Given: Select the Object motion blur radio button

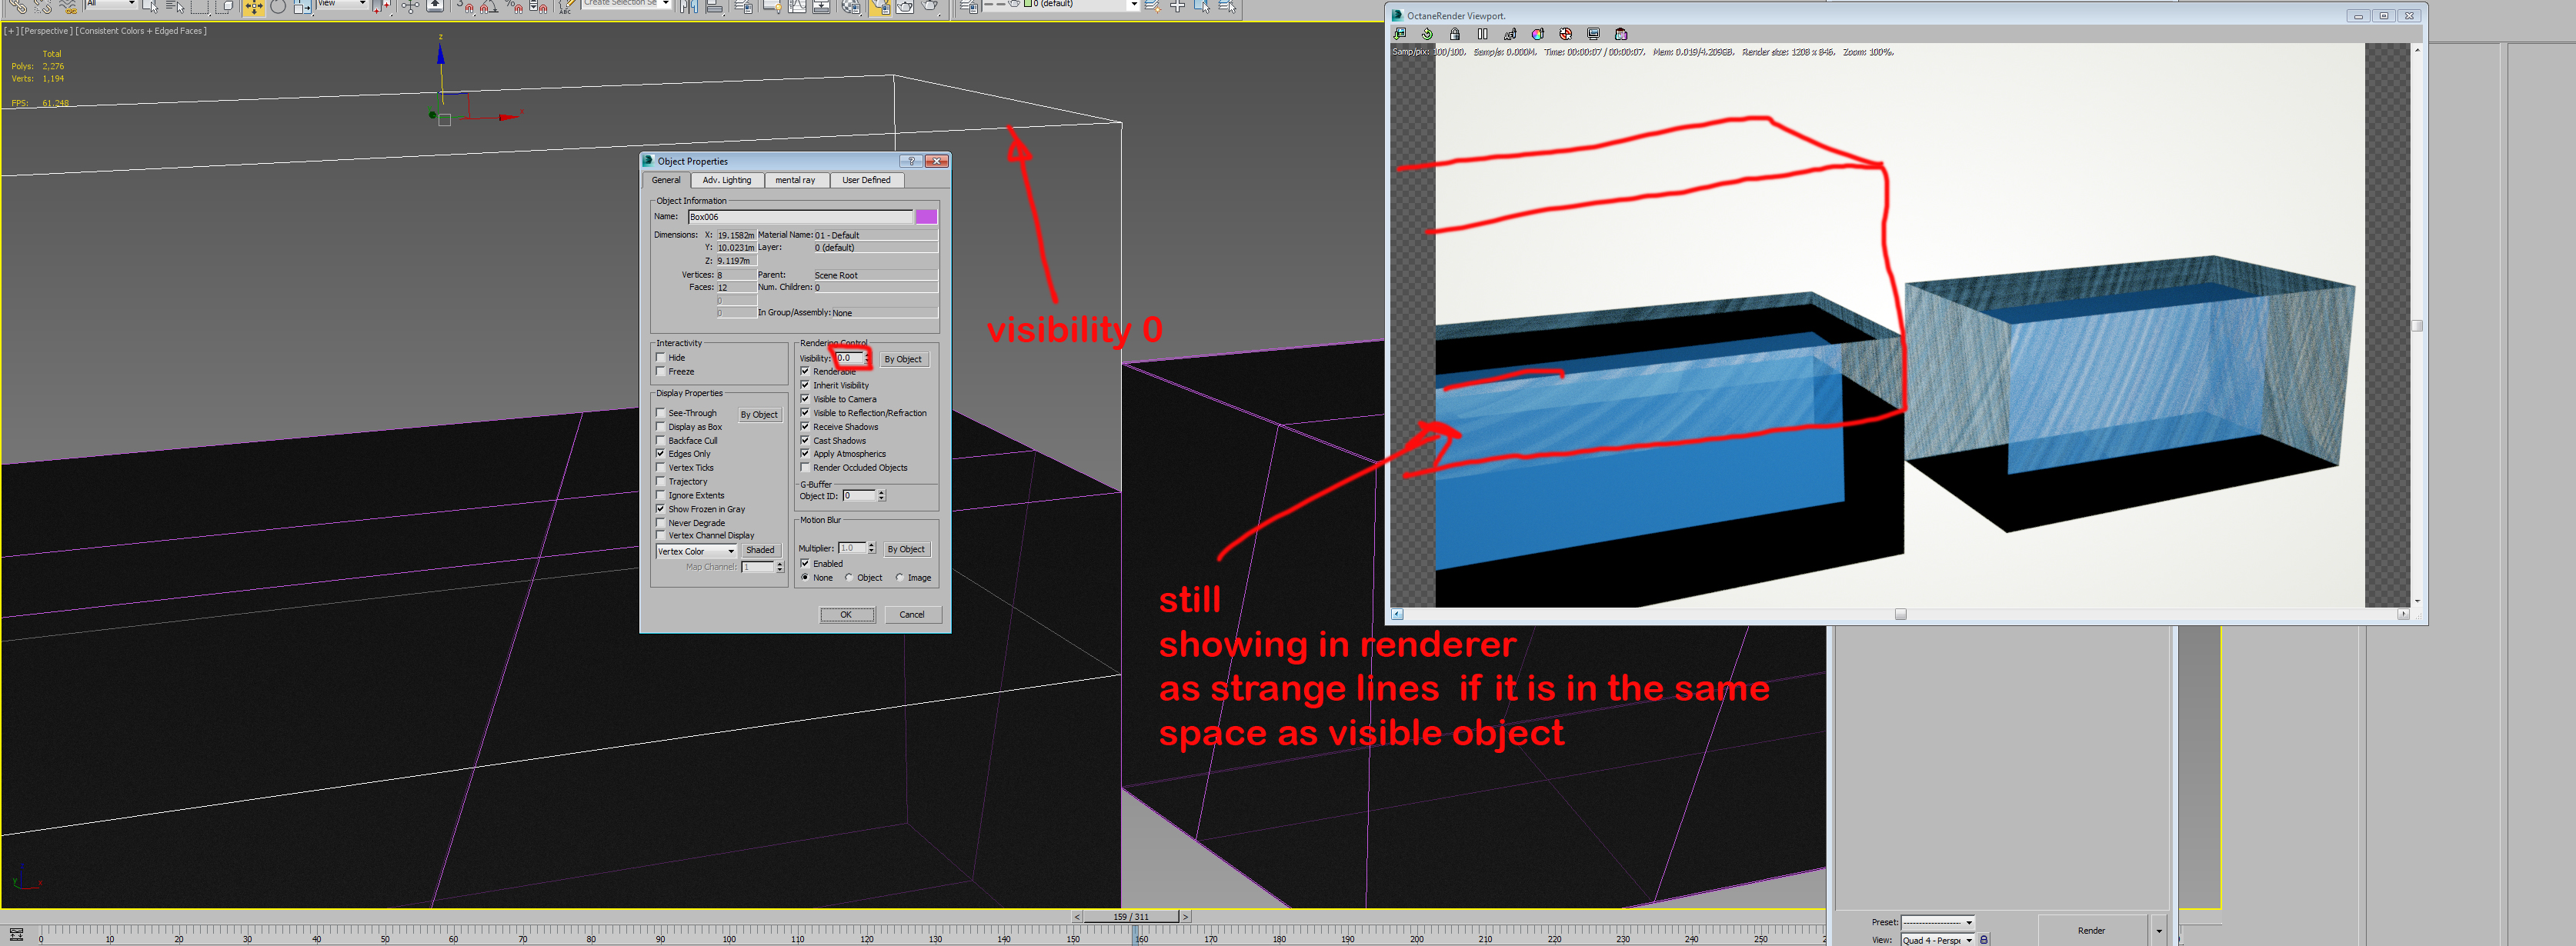Looking at the screenshot, I should 849,578.
